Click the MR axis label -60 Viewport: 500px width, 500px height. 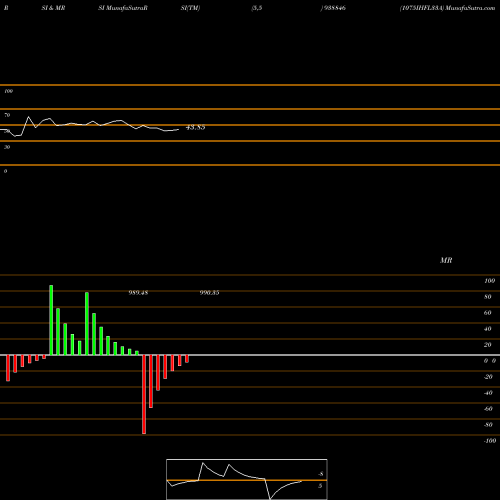pos(488,409)
